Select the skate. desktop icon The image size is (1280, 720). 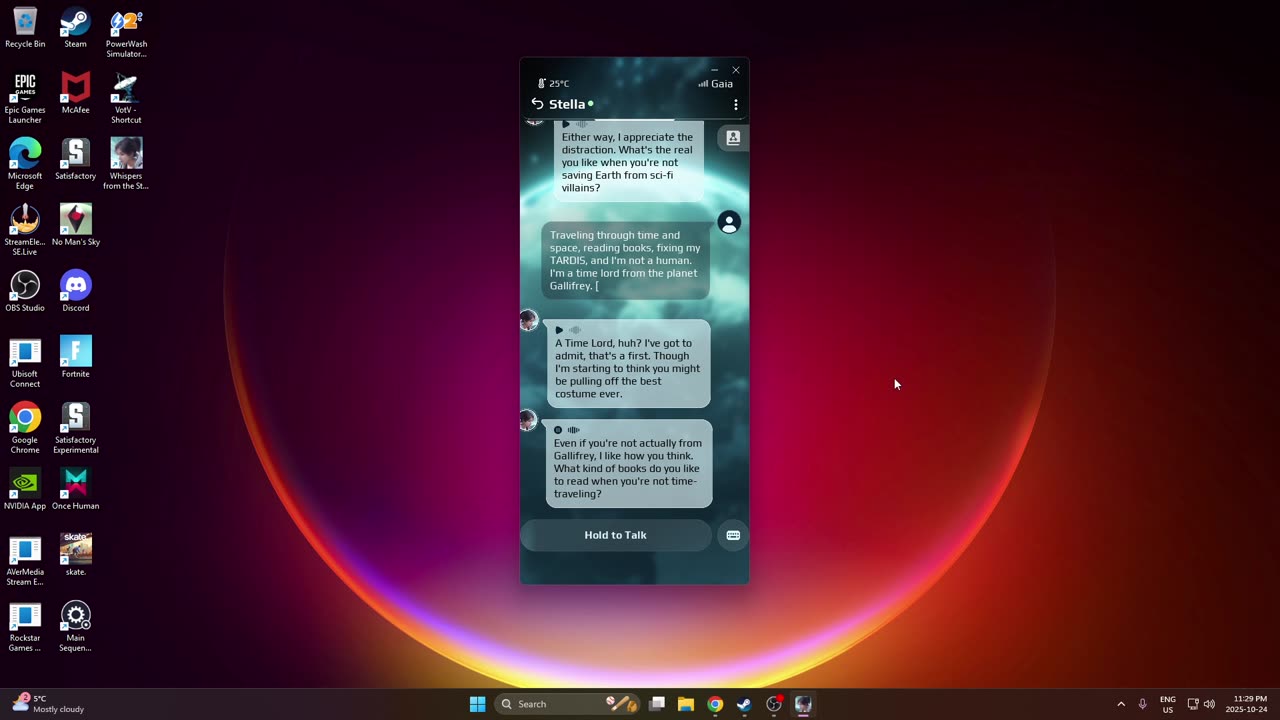[x=75, y=555]
